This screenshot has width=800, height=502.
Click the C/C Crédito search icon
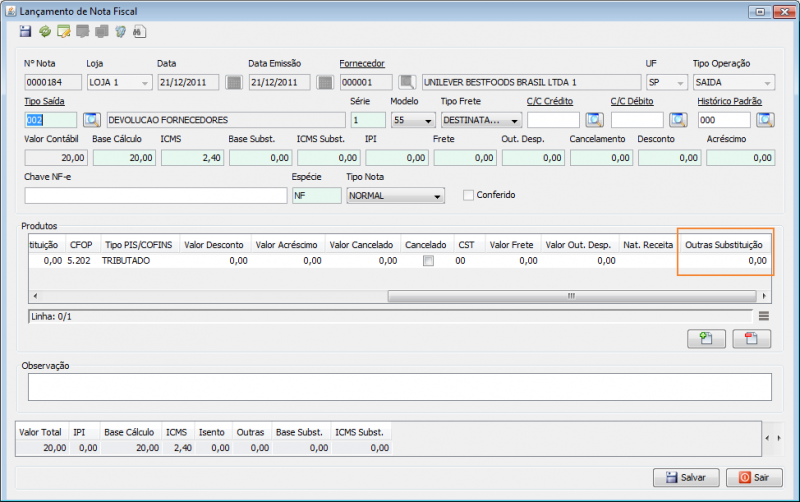(594, 120)
